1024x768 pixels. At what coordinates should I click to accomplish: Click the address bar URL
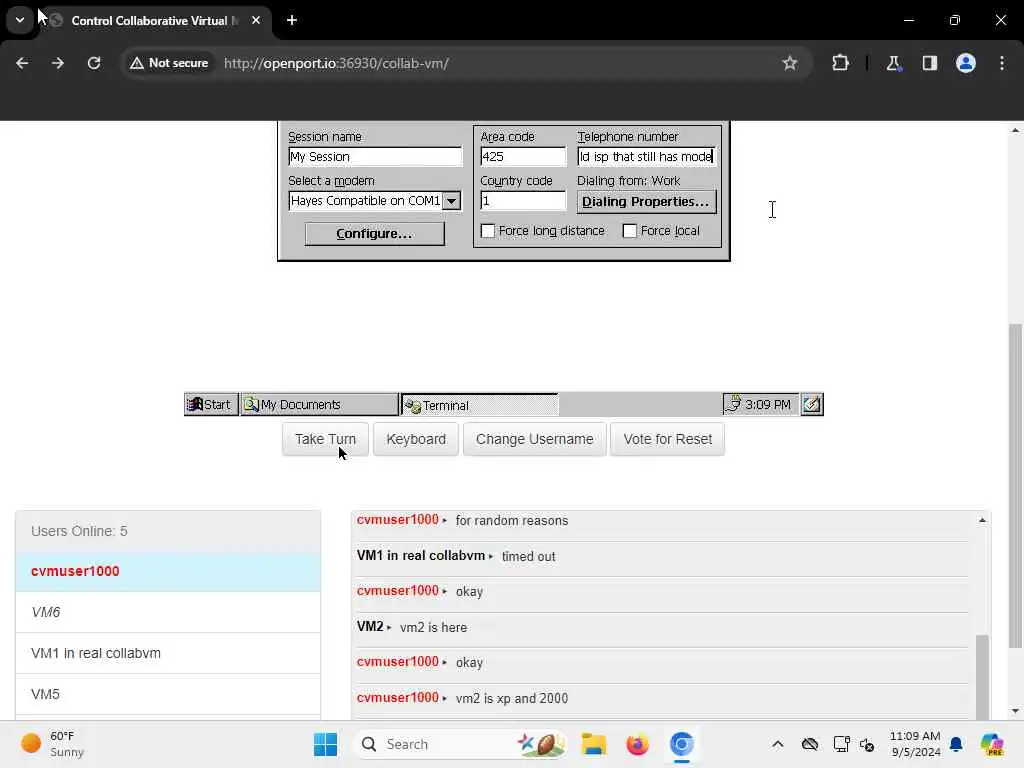click(336, 63)
